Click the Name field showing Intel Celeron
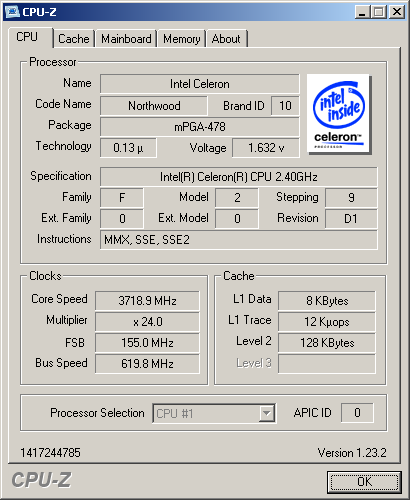This screenshot has width=410, height=500. click(200, 84)
